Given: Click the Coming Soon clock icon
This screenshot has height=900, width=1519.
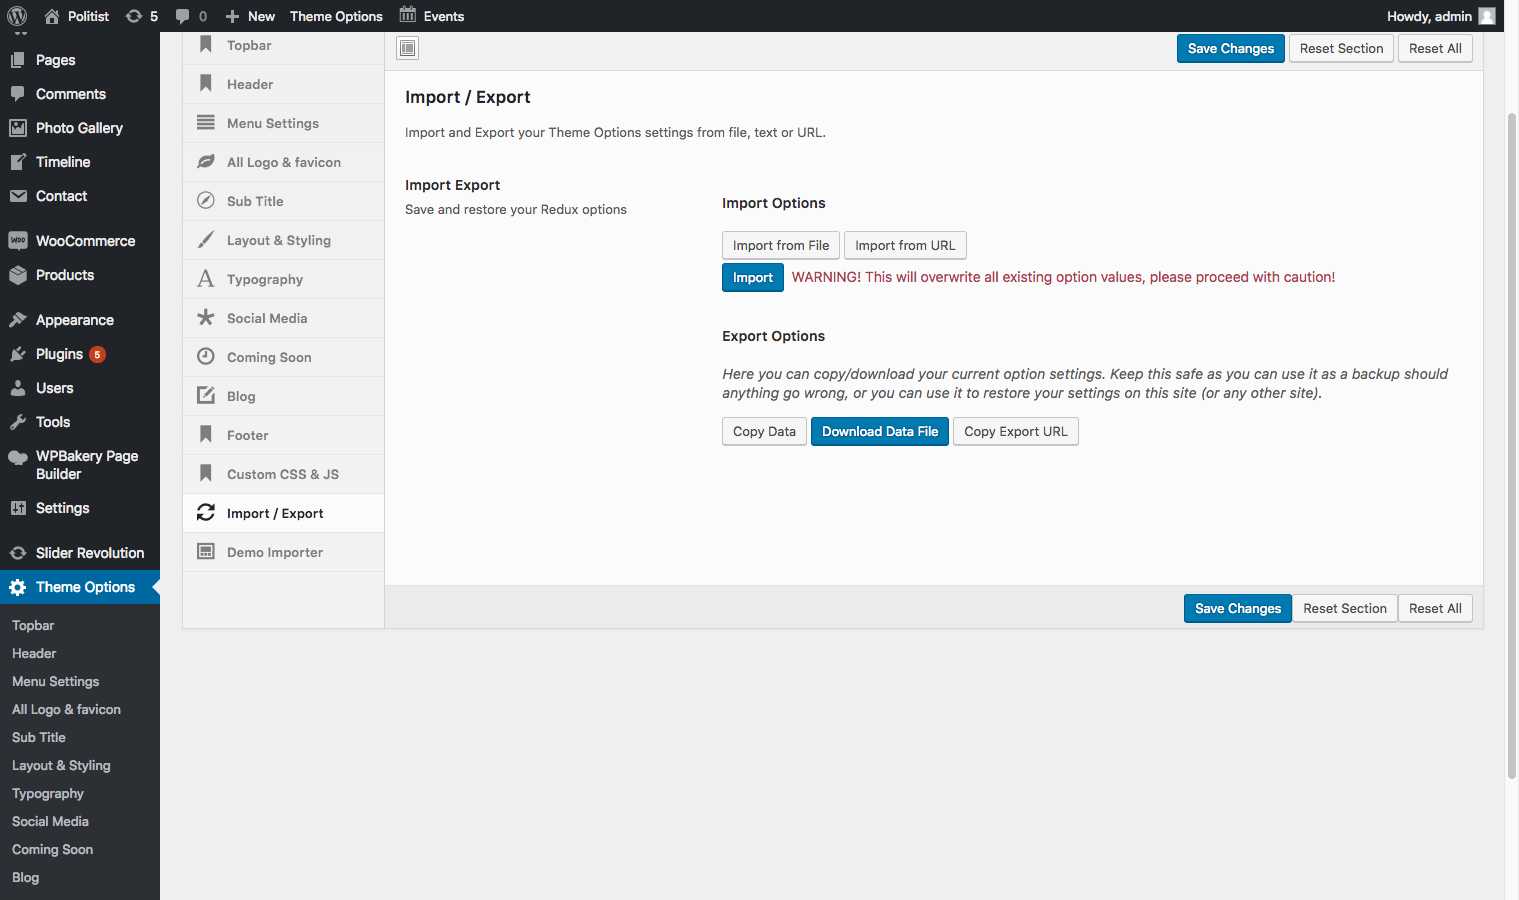Looking at the screenshot, I should pos(206,357).
